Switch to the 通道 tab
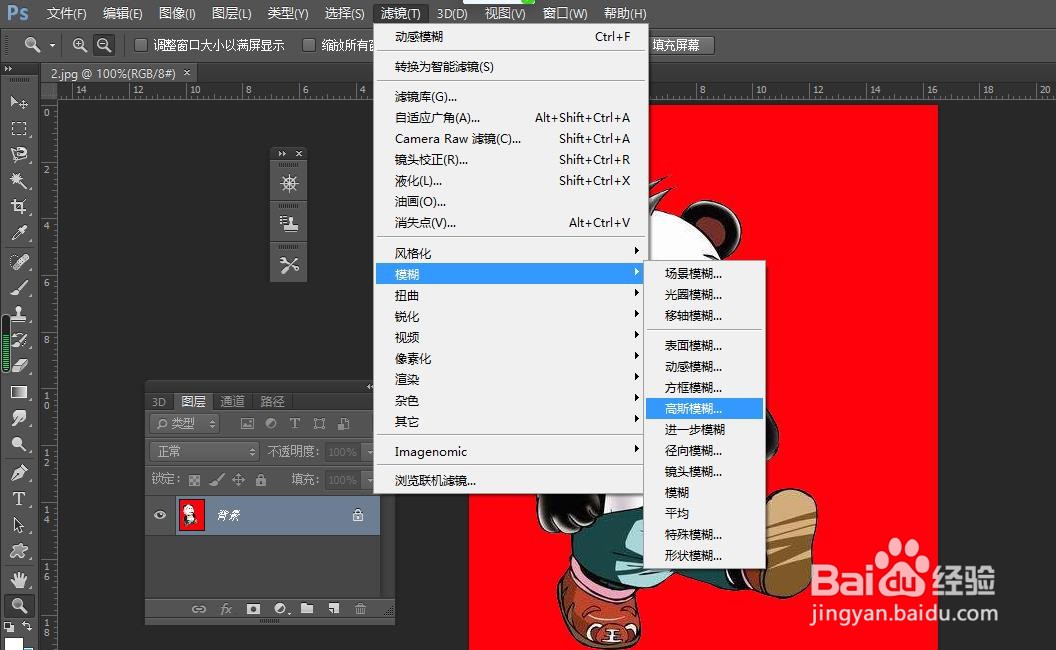 pos(232,401)
